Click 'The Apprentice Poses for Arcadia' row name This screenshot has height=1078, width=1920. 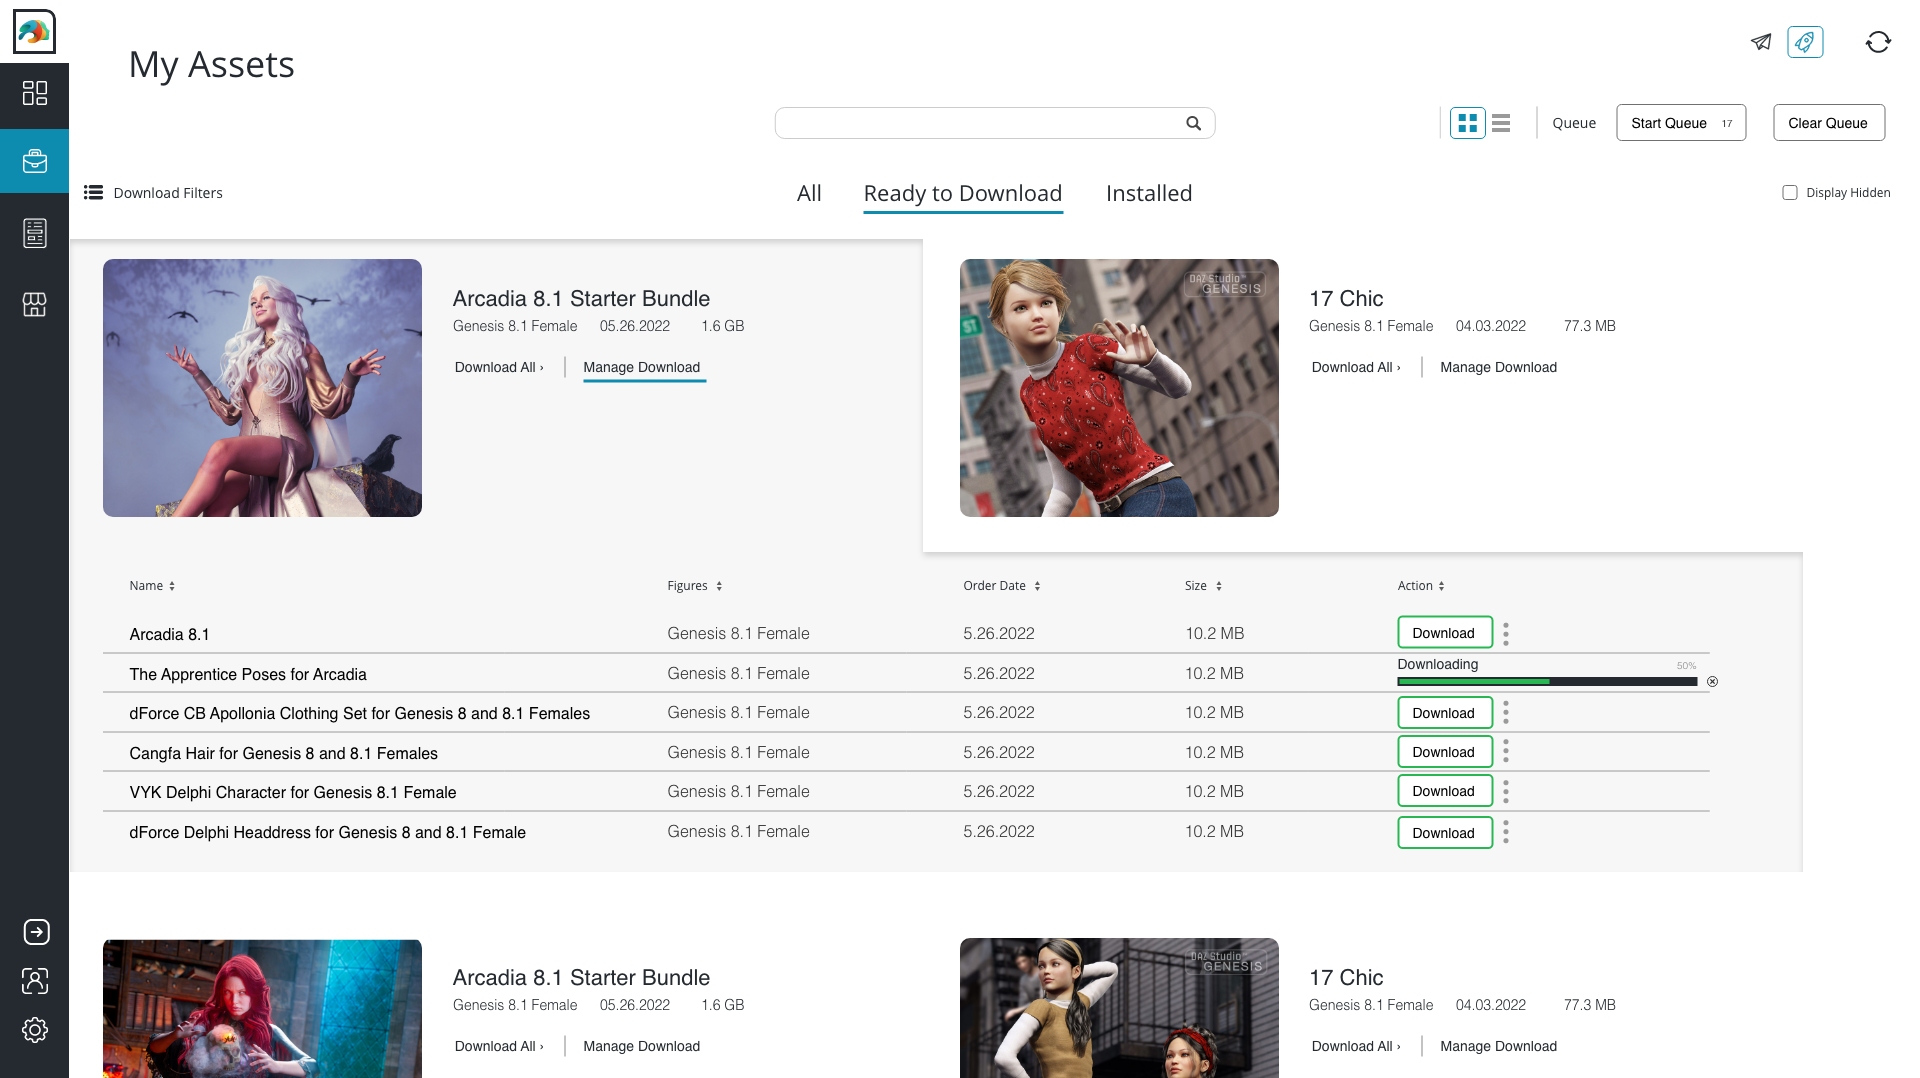248,675
